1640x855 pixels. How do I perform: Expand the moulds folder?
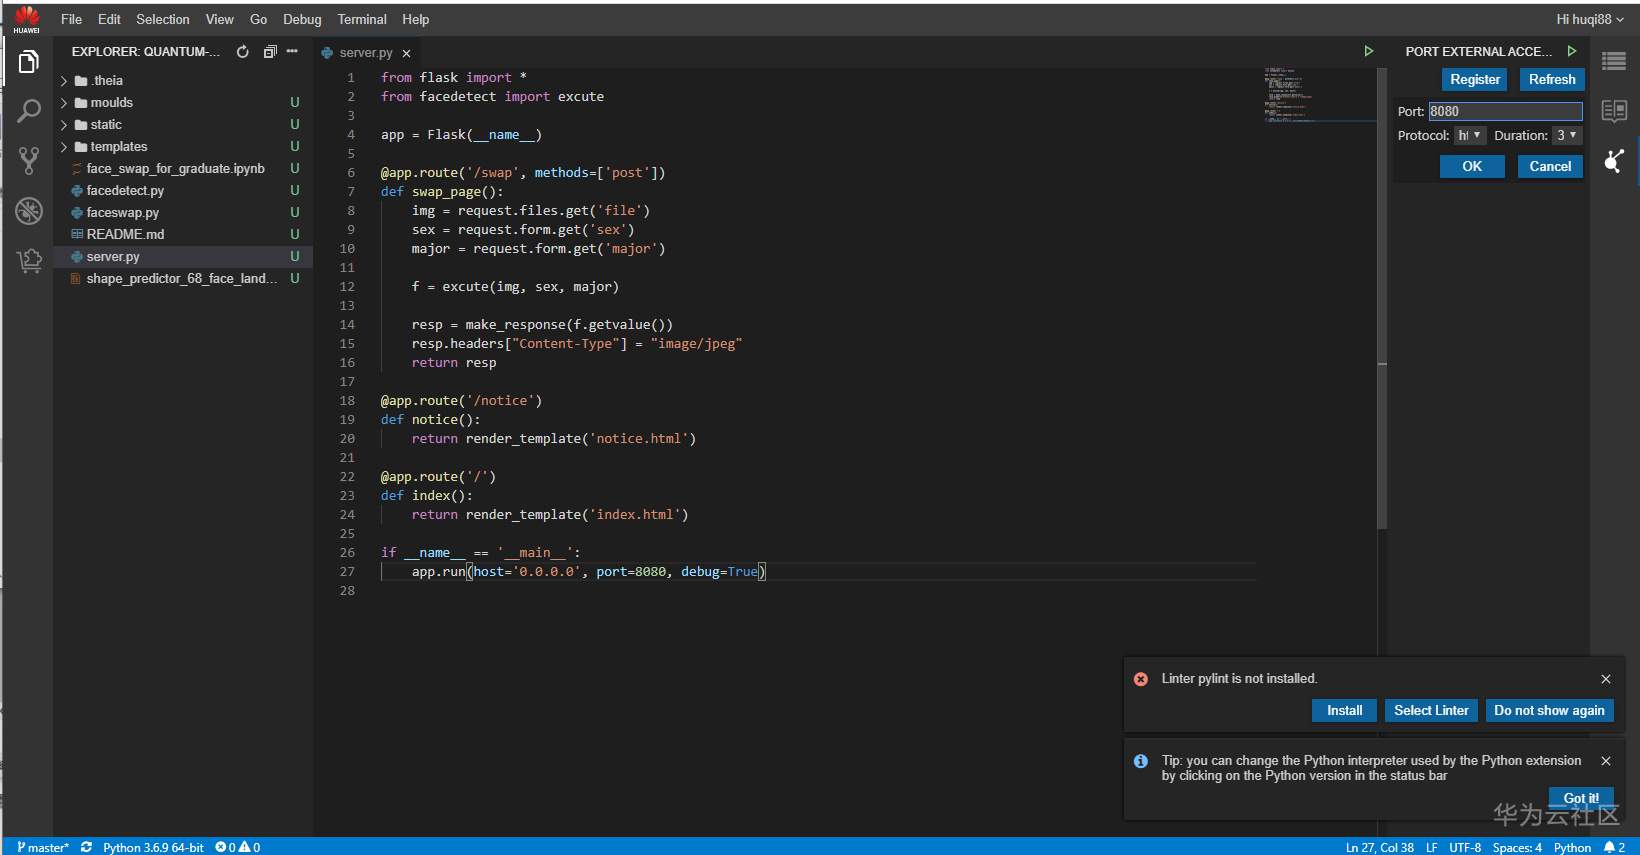[111, 103]
